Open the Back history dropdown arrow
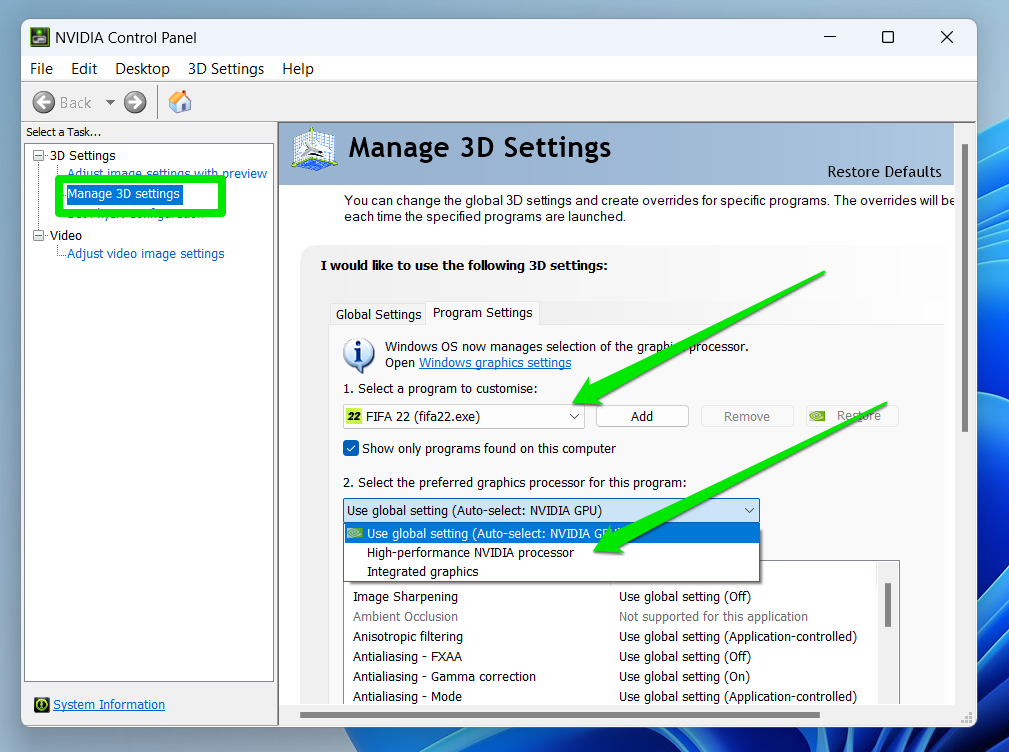 [x=110, y=102]
